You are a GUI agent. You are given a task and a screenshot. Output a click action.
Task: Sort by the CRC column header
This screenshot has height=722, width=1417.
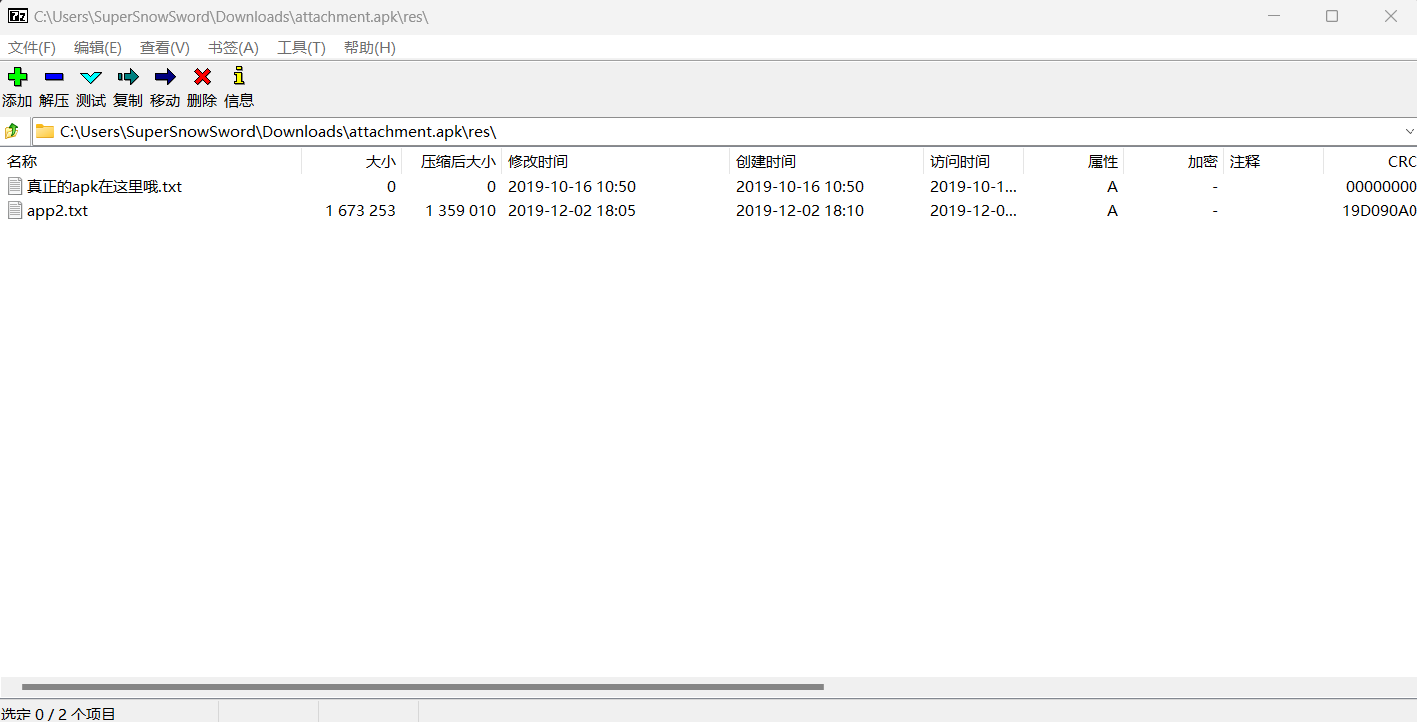(x=1370, y=161)
